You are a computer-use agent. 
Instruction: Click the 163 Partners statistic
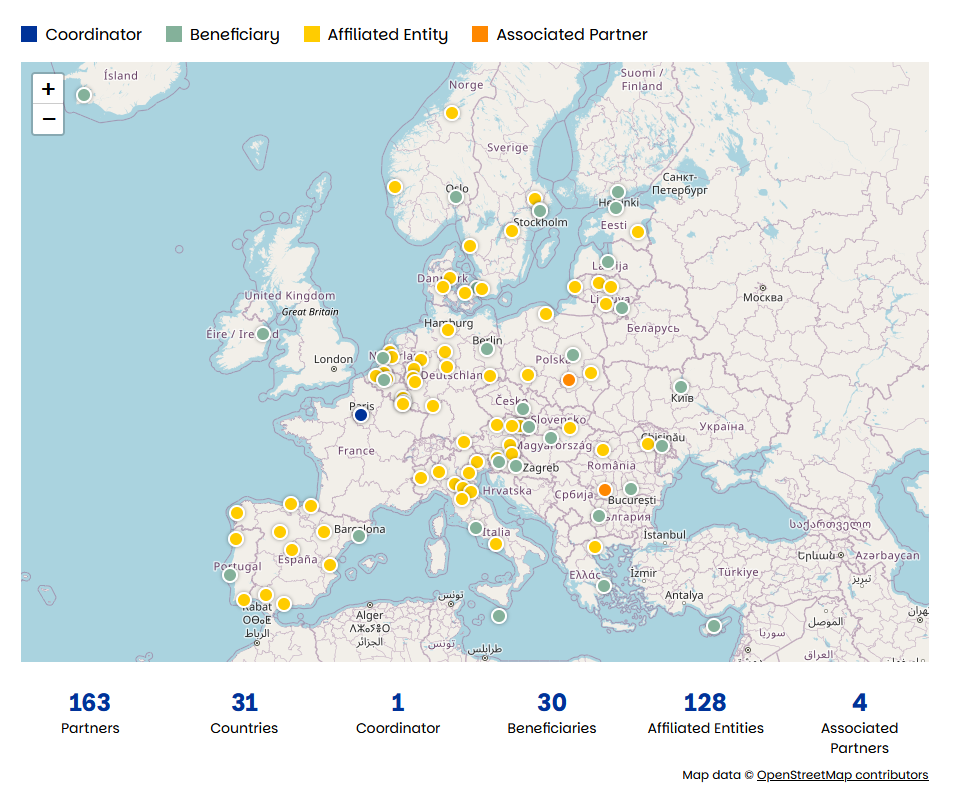(x=90, y=712)
